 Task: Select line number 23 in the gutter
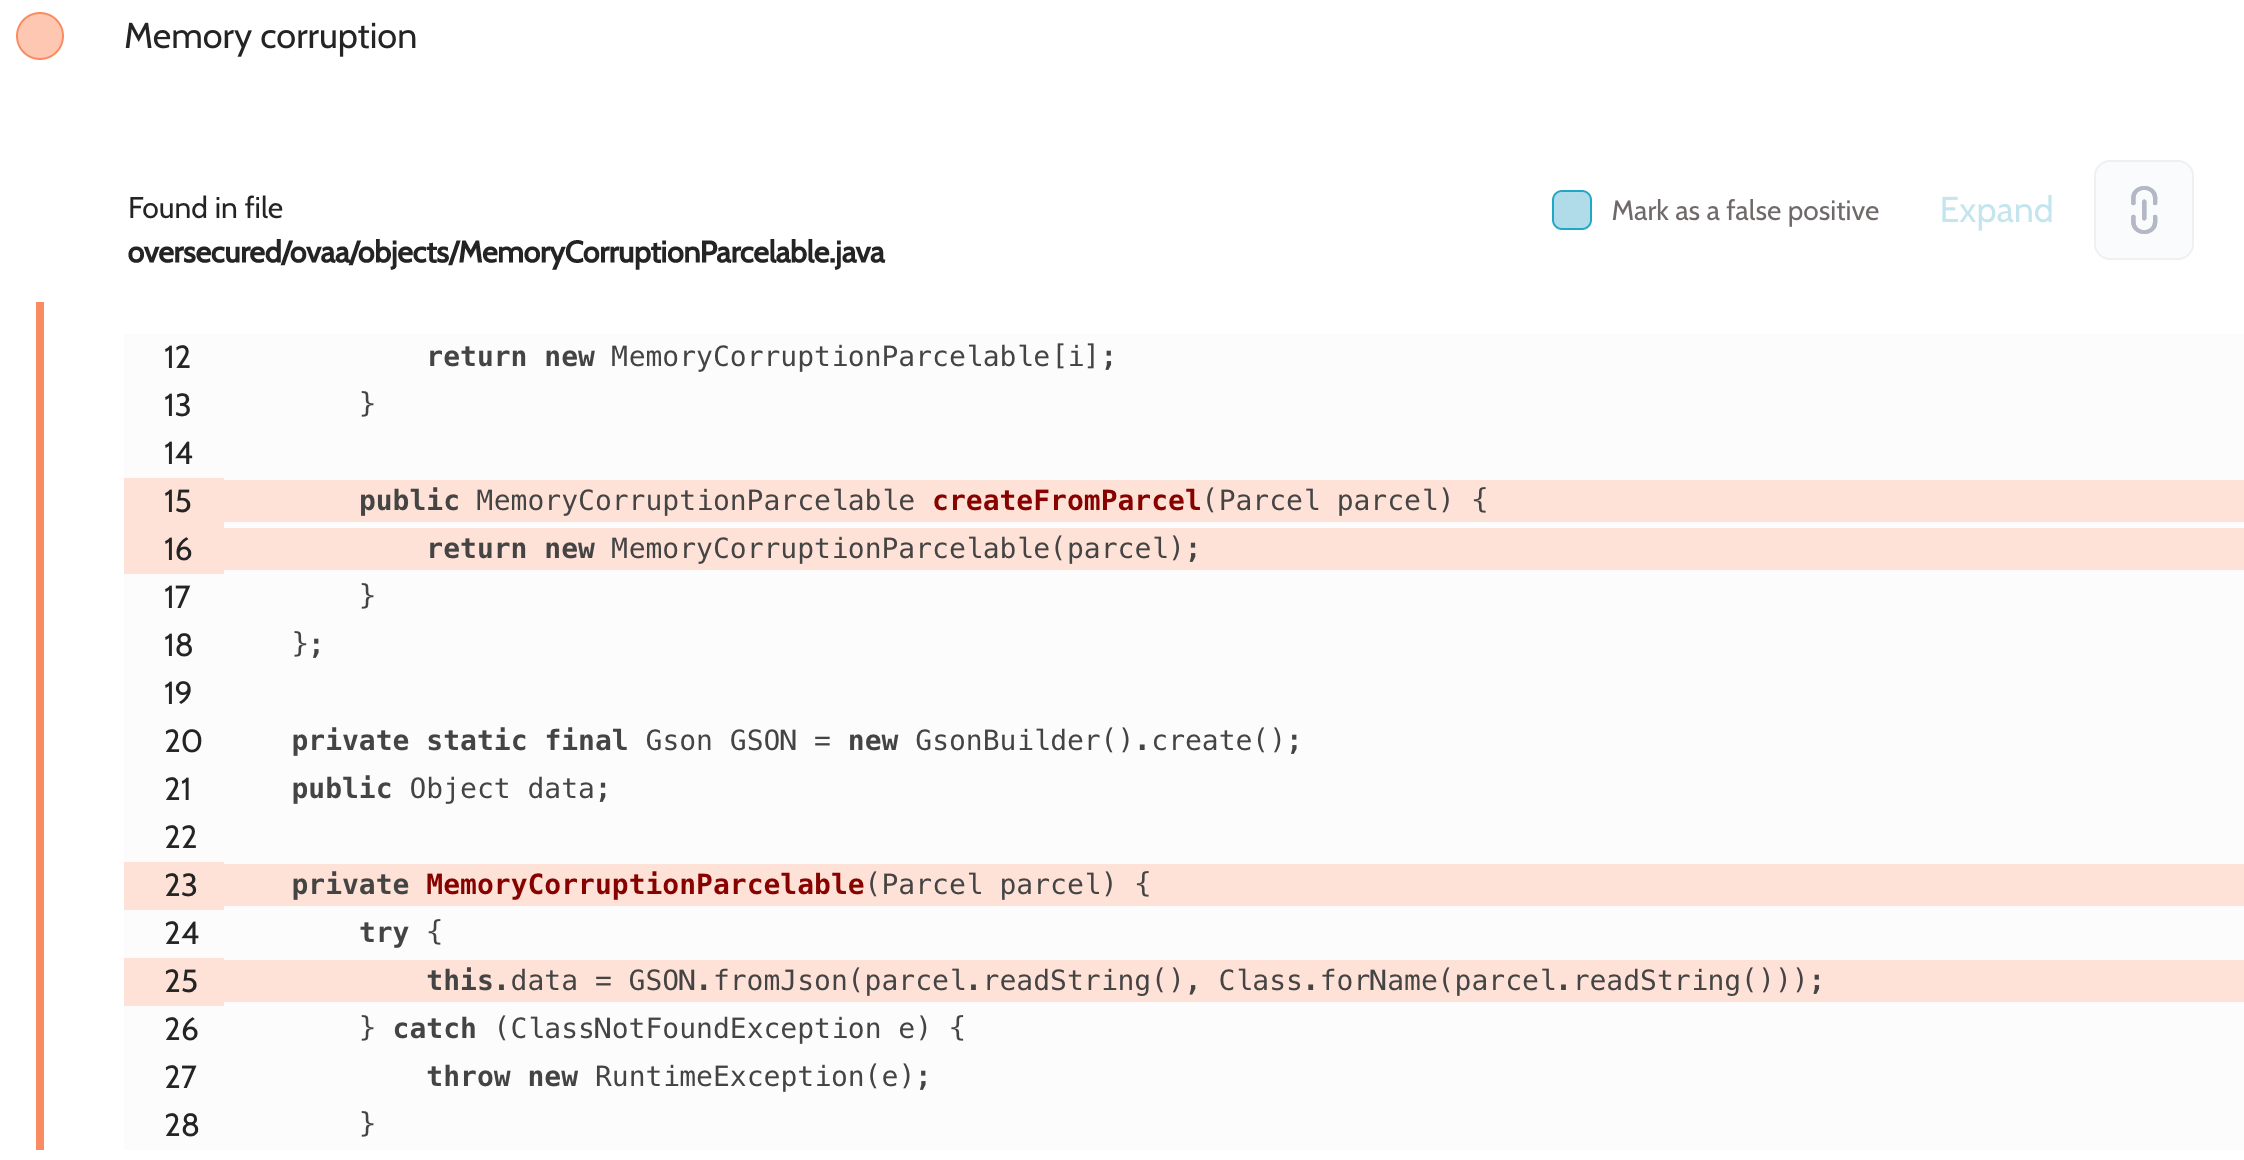tap(181, 885)
